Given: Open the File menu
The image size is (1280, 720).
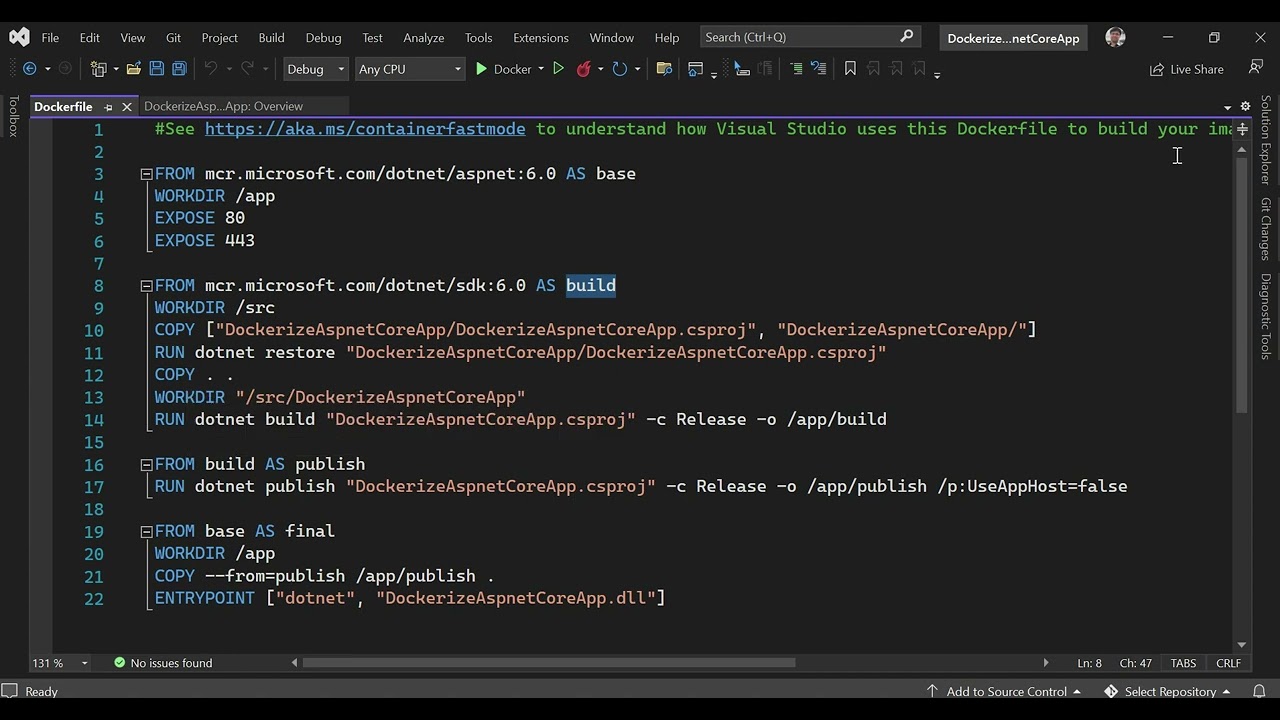Looking at the screenshot, I should [50, 37].
